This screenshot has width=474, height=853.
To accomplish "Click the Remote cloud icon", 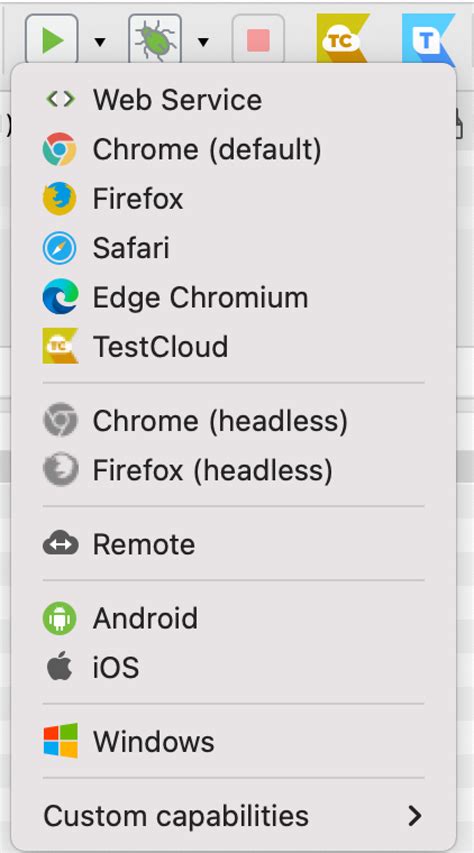I will pyautogui.click(x=60, y=544).
